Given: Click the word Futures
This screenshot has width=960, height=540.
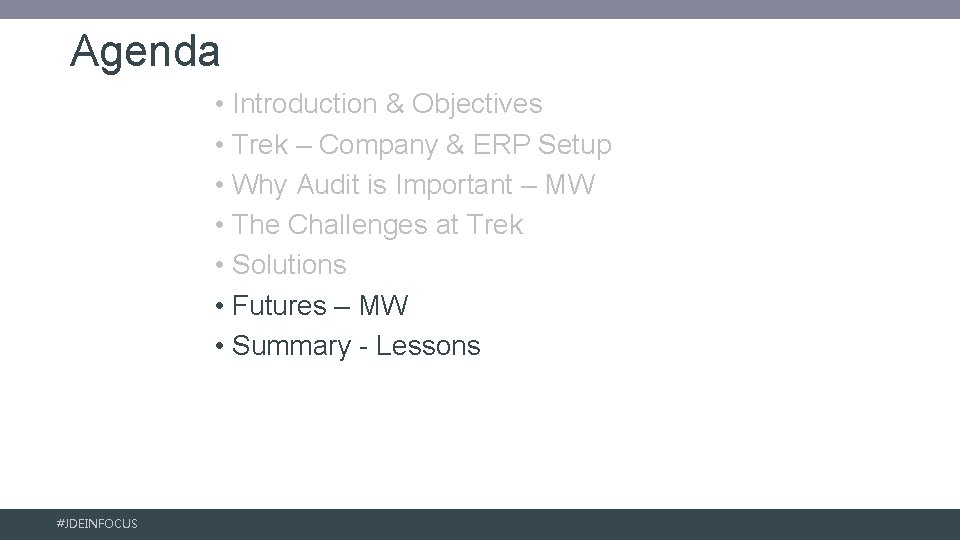Looking at the screenshot, I should (279, 305).
